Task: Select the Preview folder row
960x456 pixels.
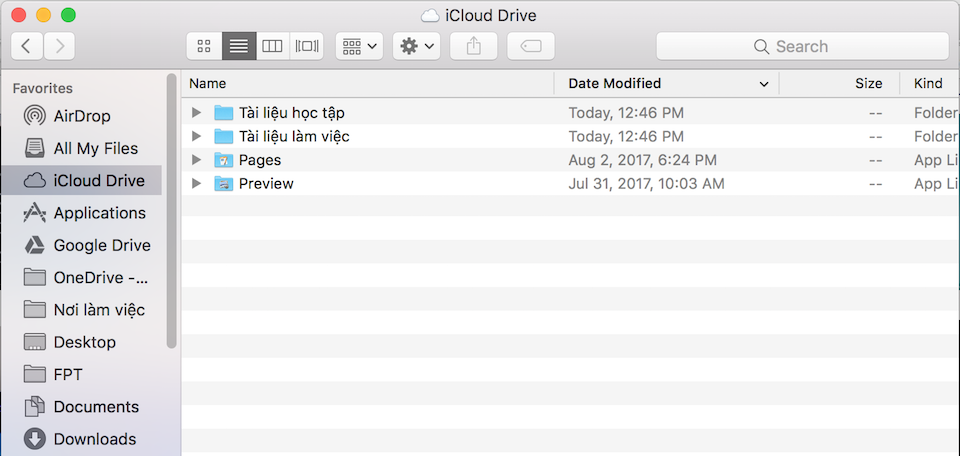Action: tap(266, 184)
